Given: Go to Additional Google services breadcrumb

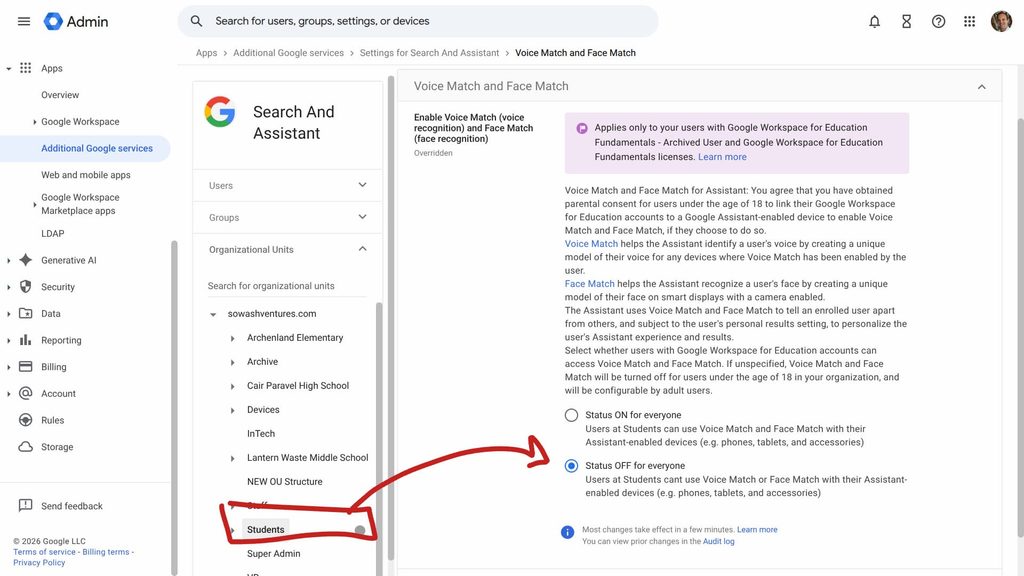Looking at the screenshot, I should point(288,53).
